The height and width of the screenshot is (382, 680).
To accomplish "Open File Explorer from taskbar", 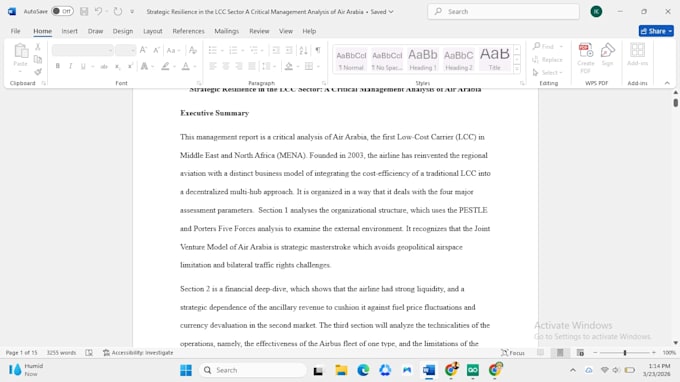I will tap(341, 370).
